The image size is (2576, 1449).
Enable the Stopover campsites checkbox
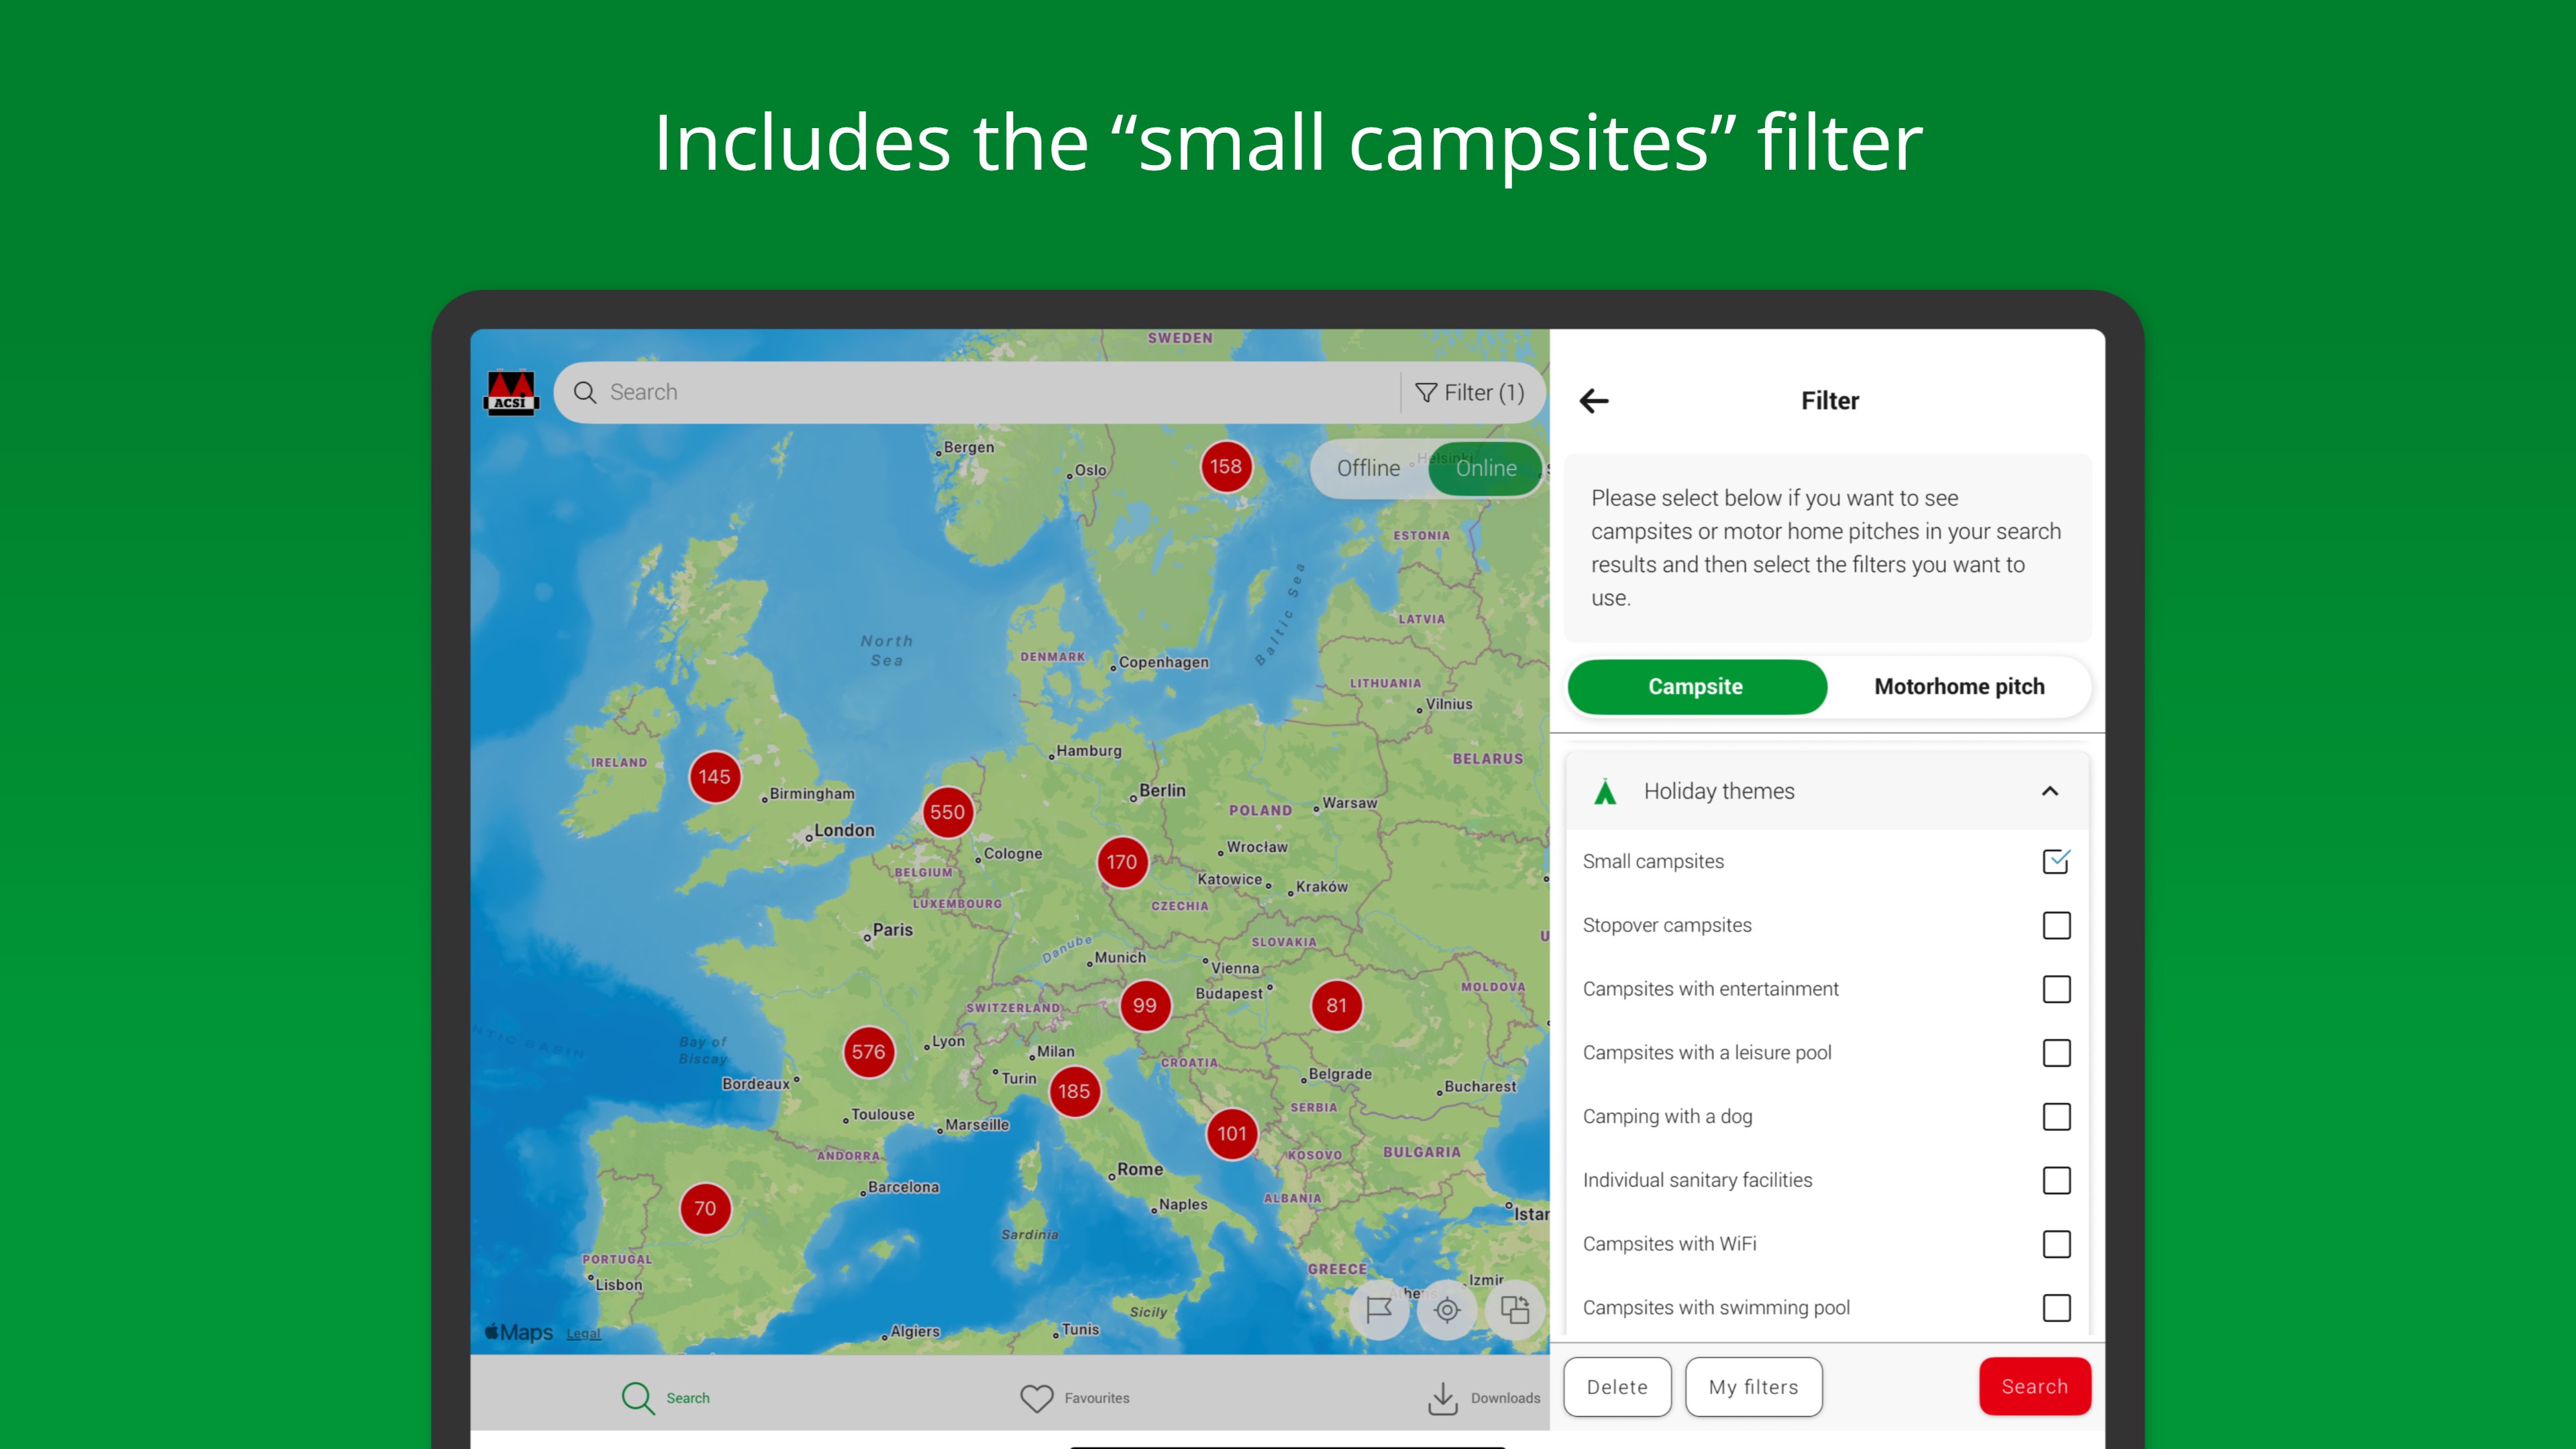2056,925
